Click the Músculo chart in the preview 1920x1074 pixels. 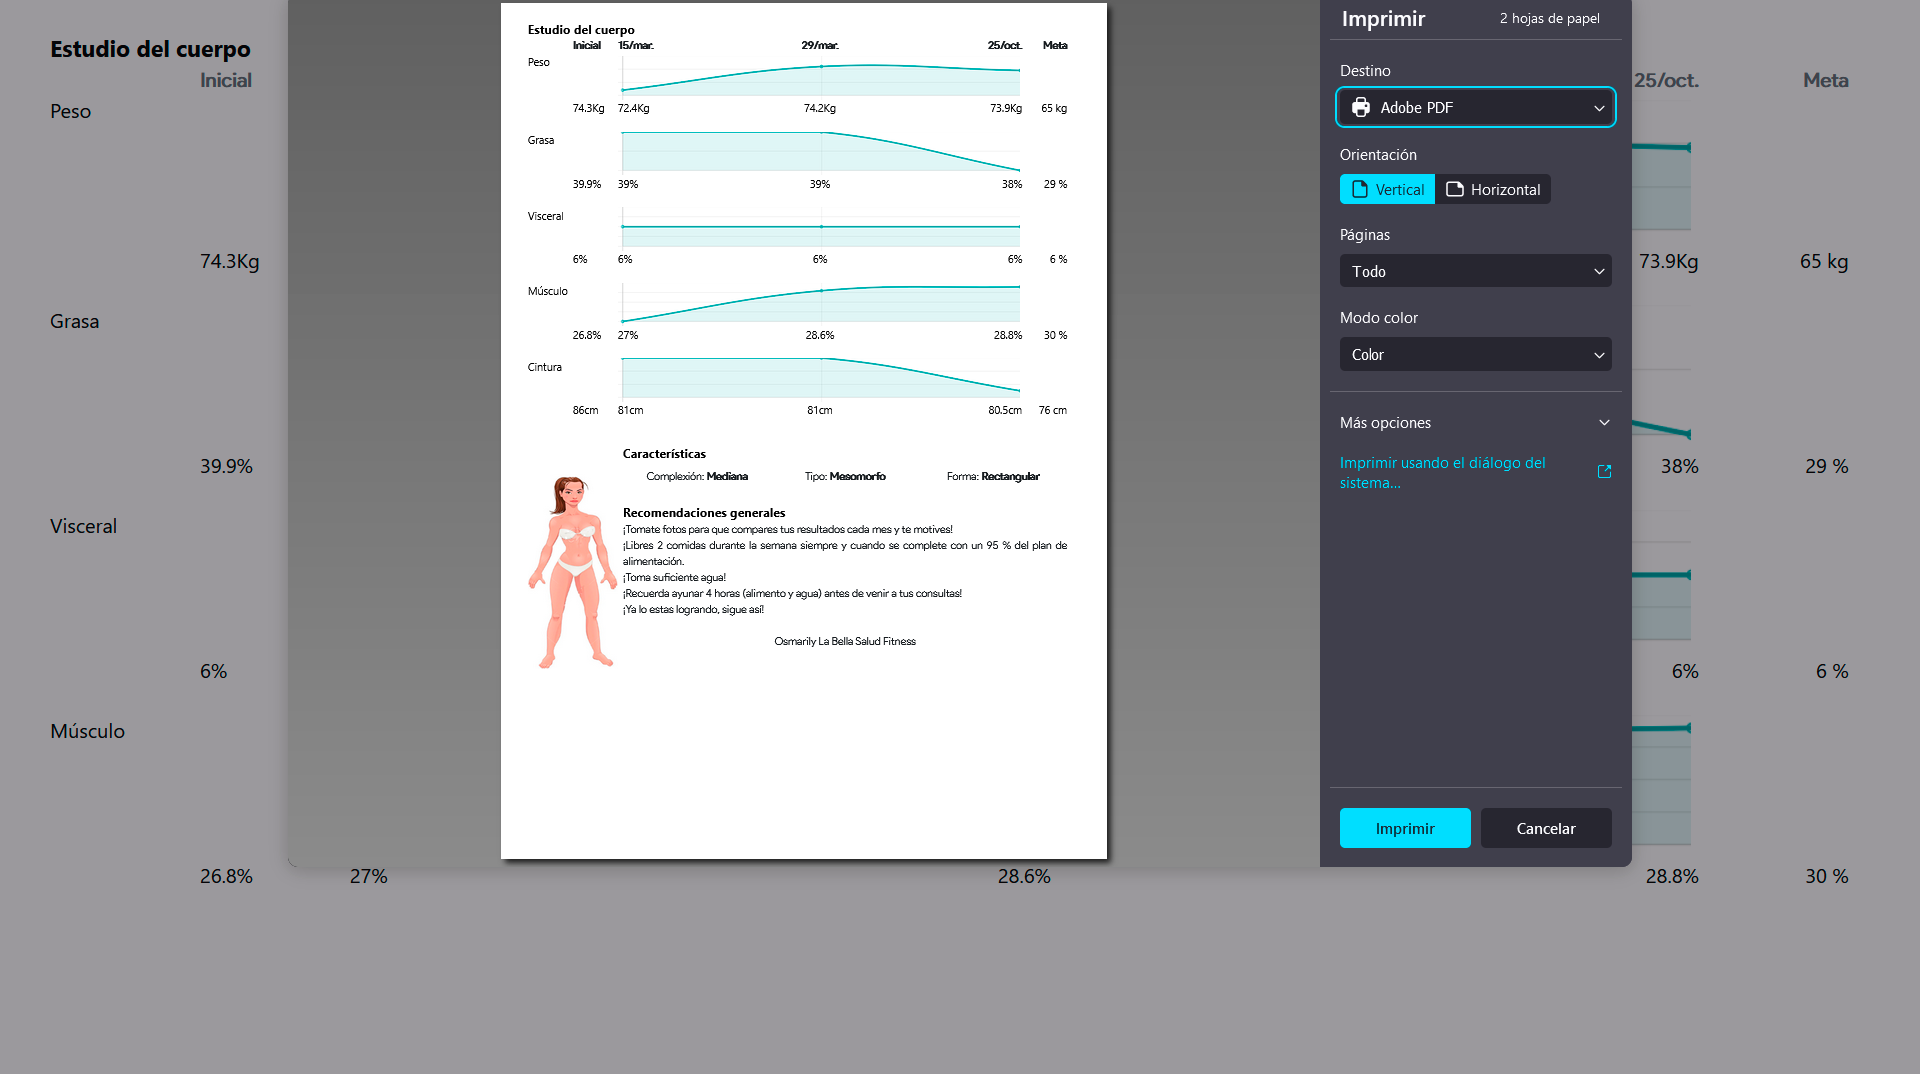(820, 303)
